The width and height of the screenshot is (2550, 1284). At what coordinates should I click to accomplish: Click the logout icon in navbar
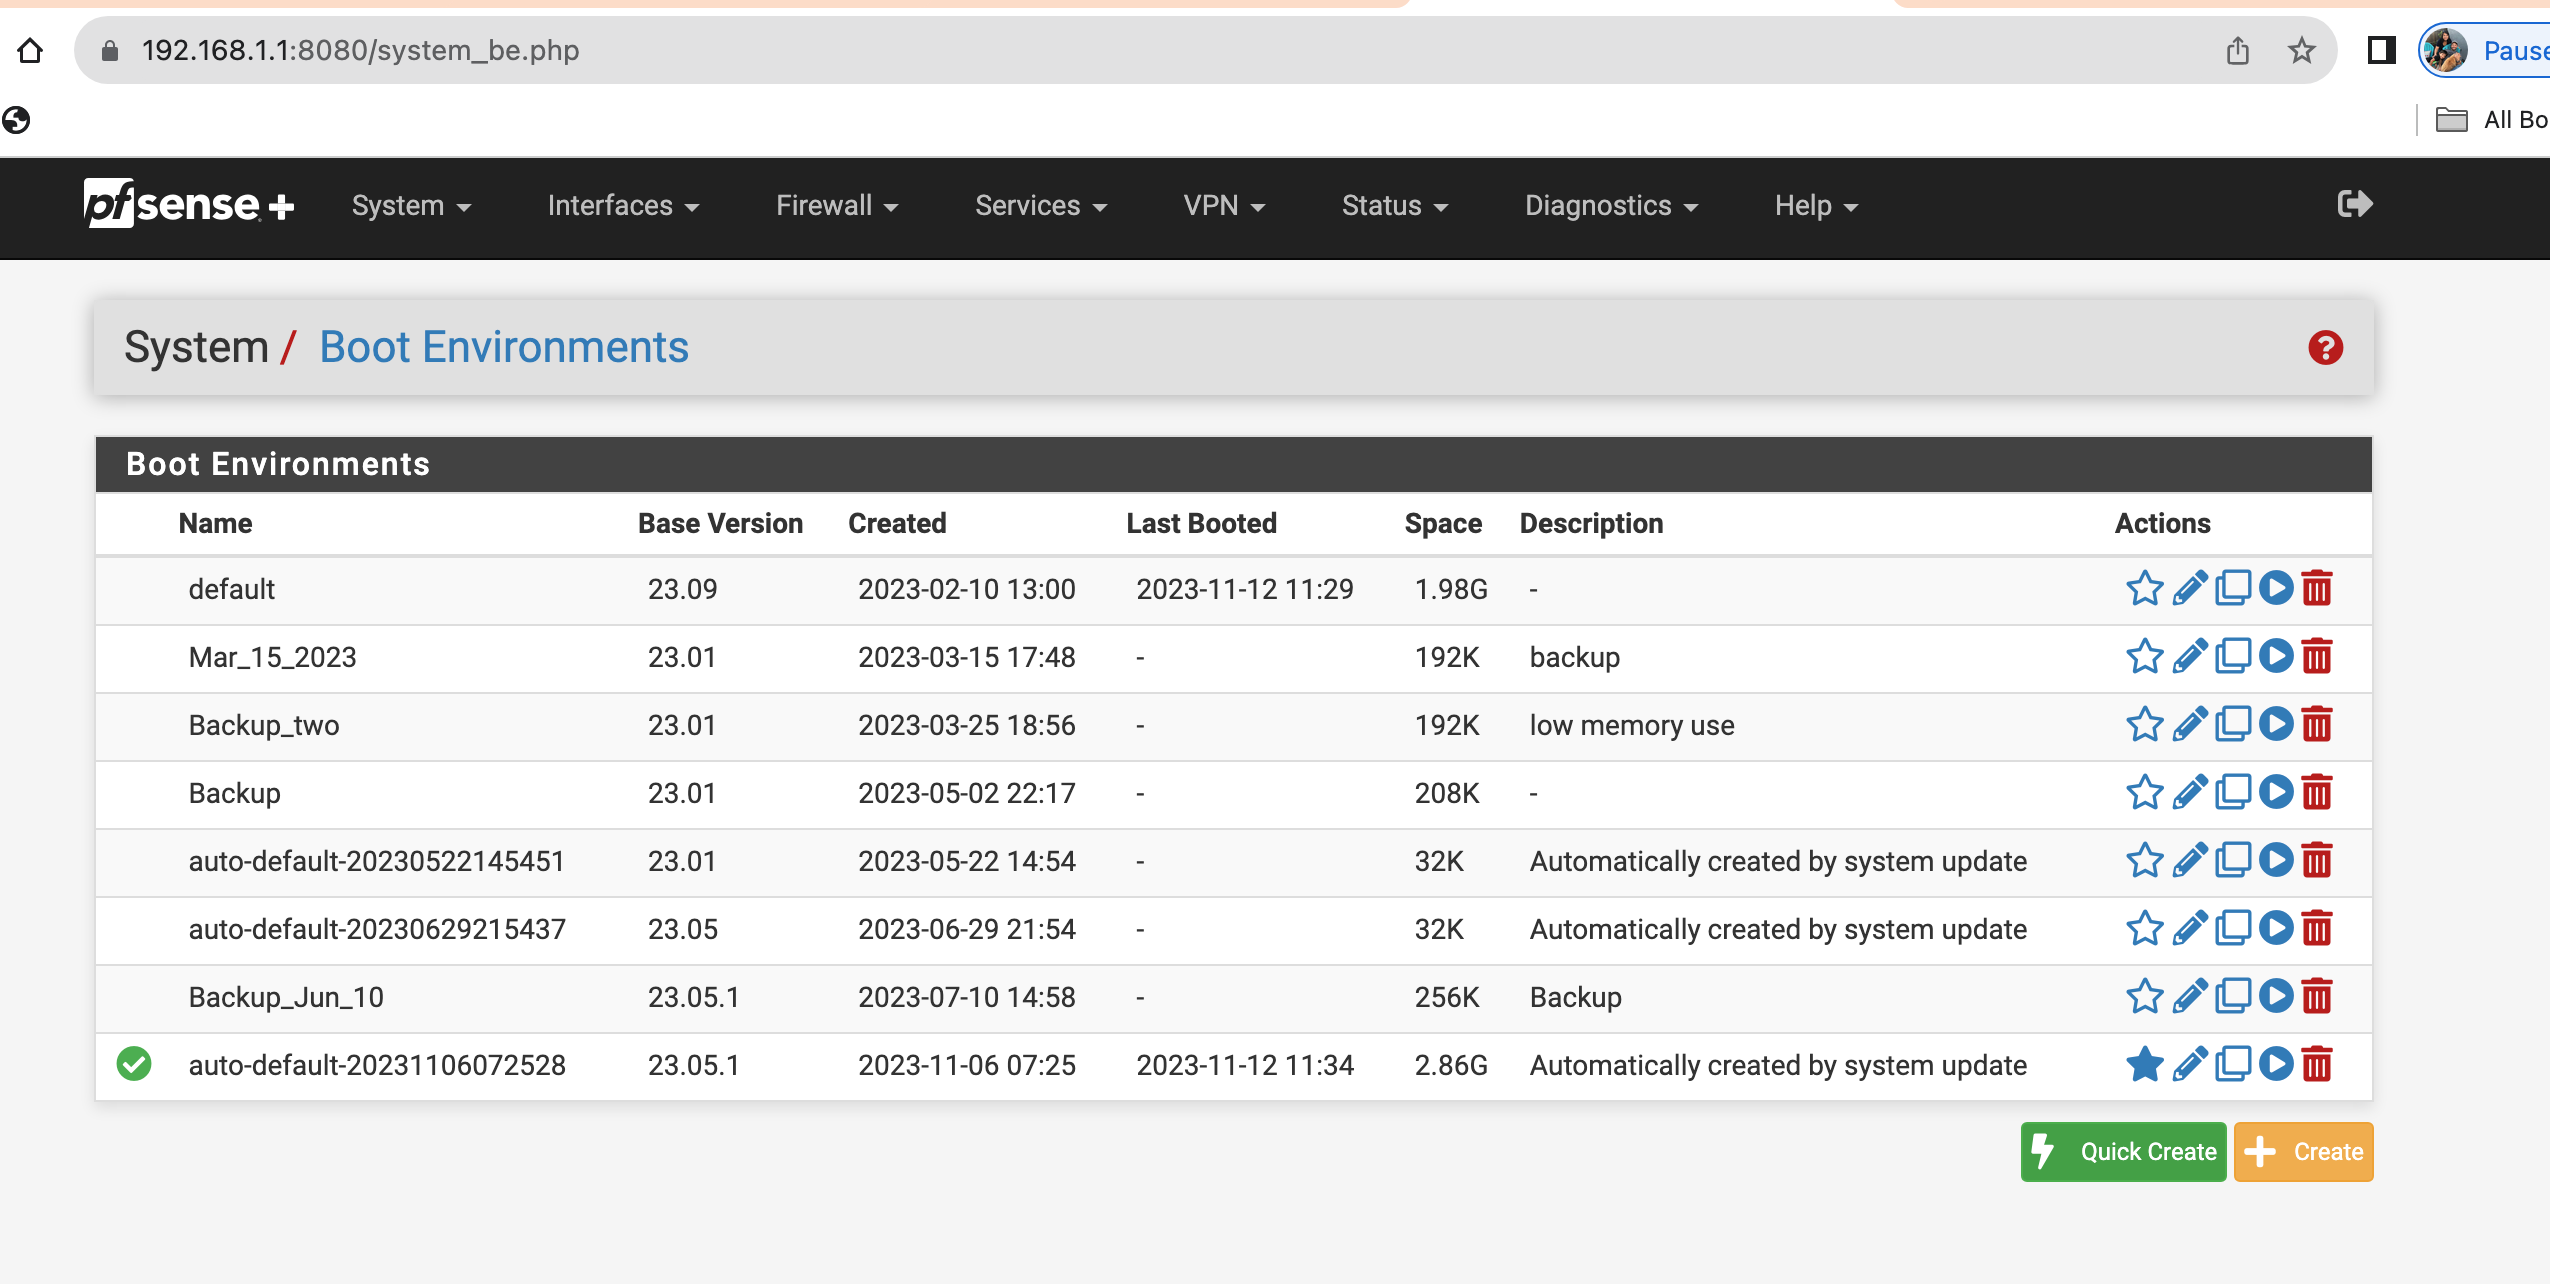point(2354,205)
